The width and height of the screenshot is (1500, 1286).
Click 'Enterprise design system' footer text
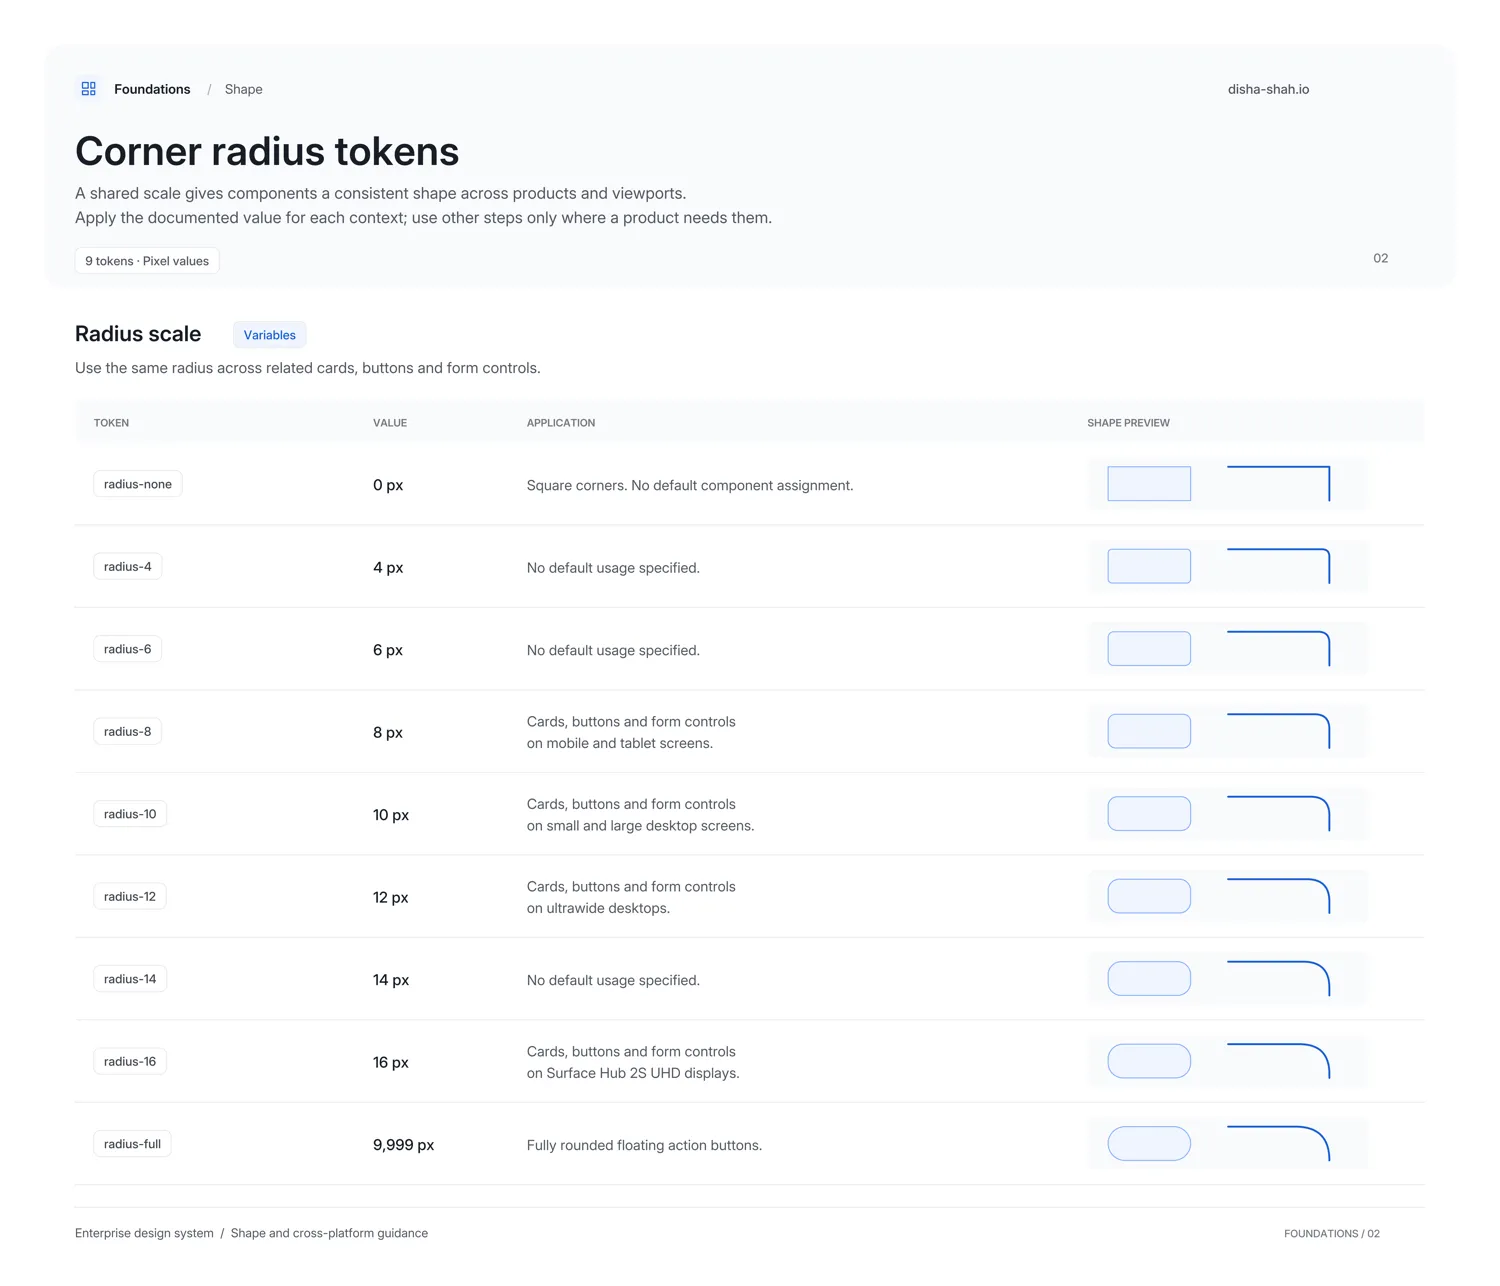click(x=144, y=1233)
